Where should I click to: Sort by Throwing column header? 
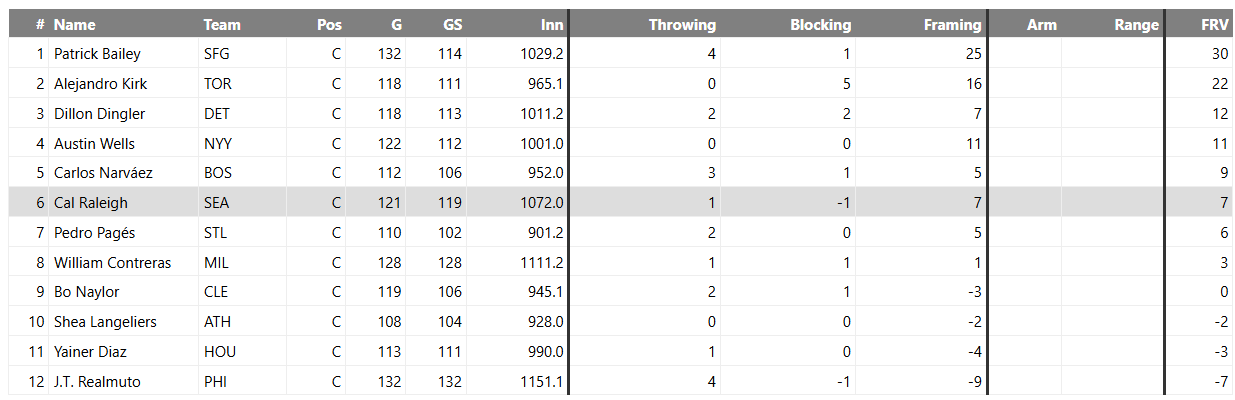(682, 25)
